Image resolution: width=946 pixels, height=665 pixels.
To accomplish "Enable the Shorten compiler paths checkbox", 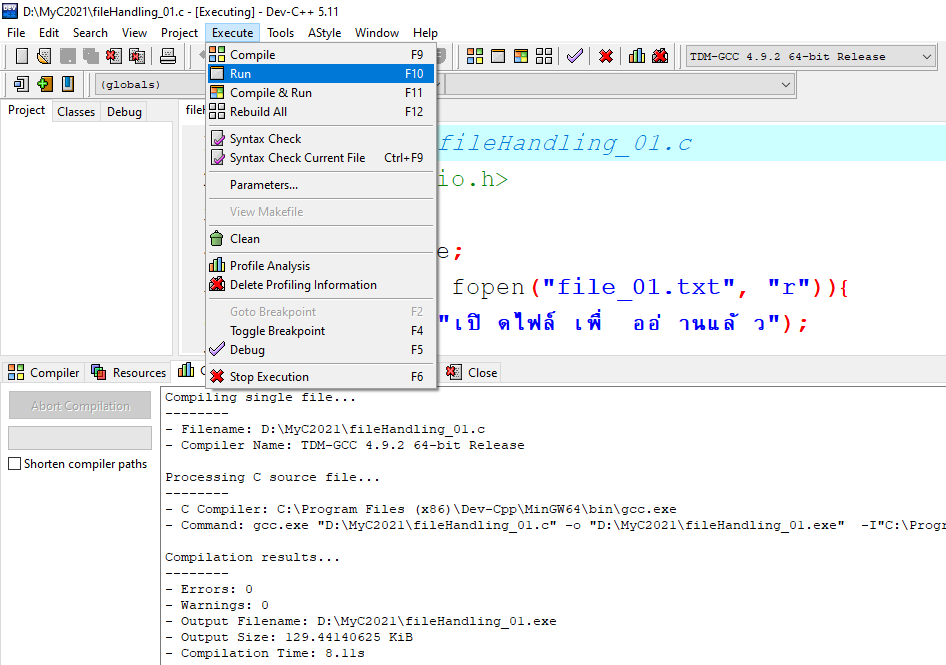I will point(14,463).
